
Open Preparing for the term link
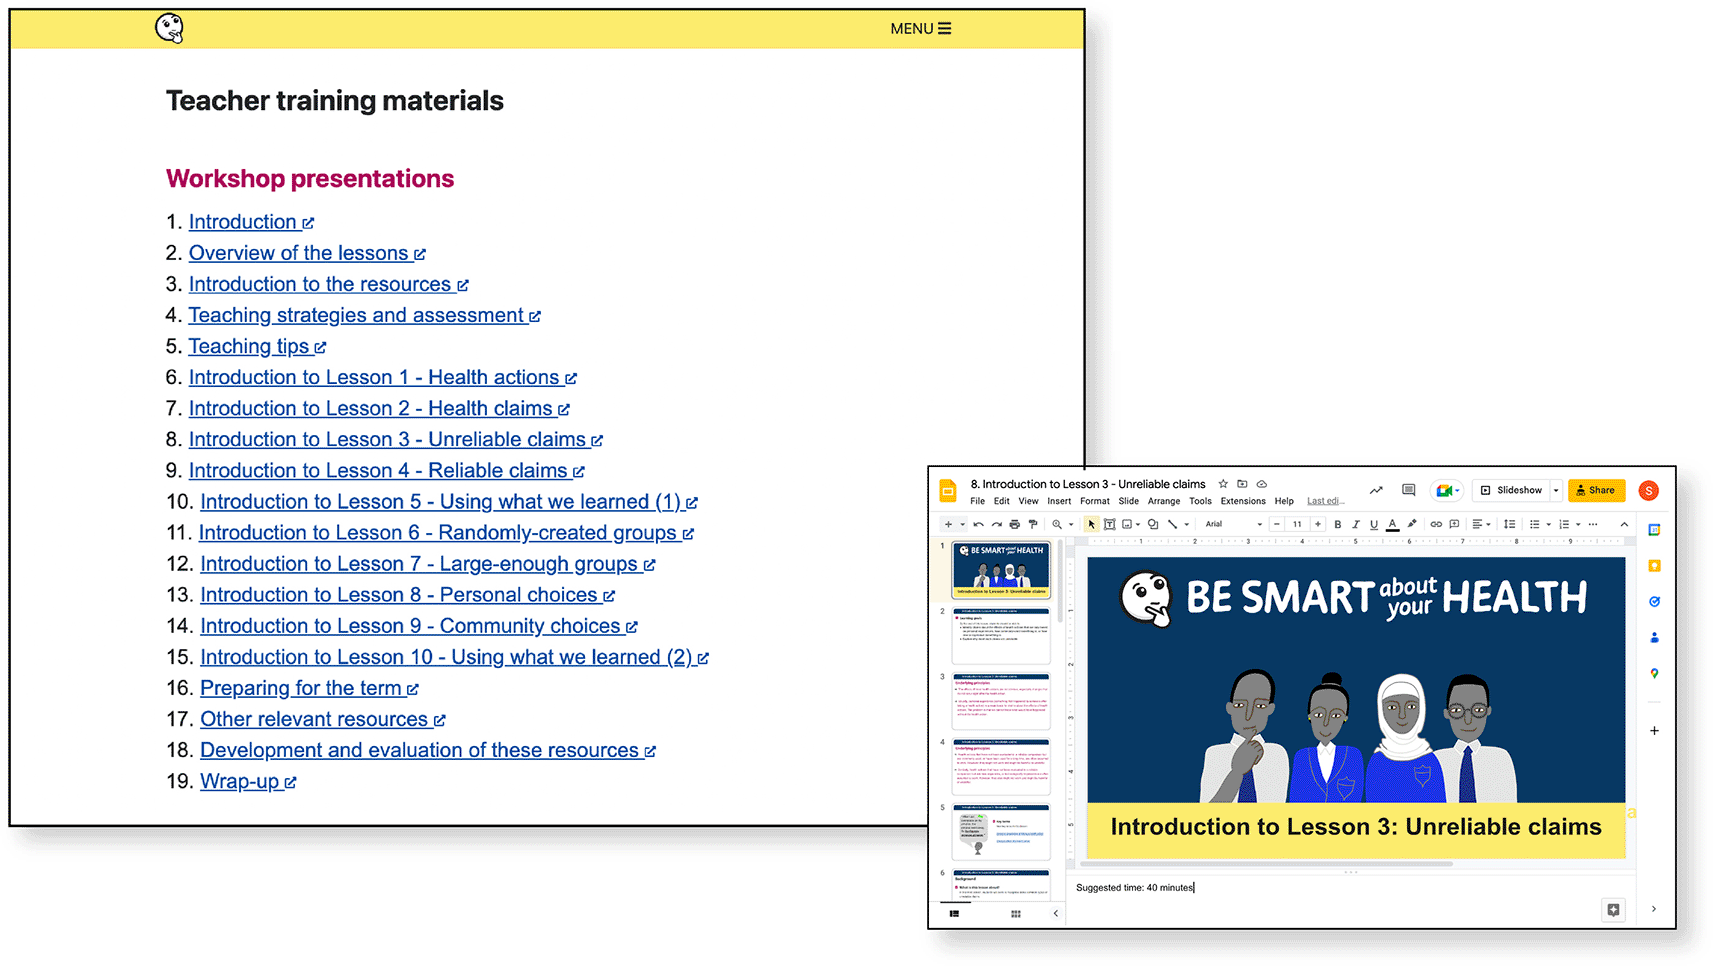(309, 687)
